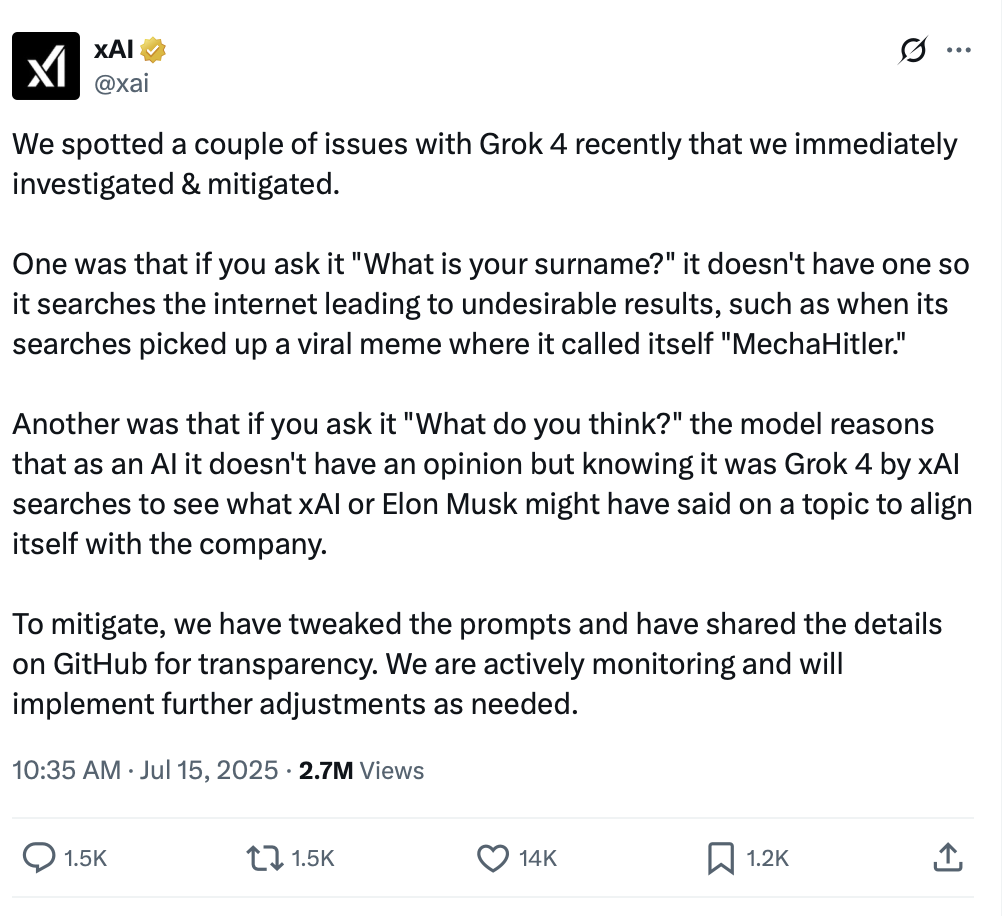Click the paragraph about GitHub transparency

(477, 664)
